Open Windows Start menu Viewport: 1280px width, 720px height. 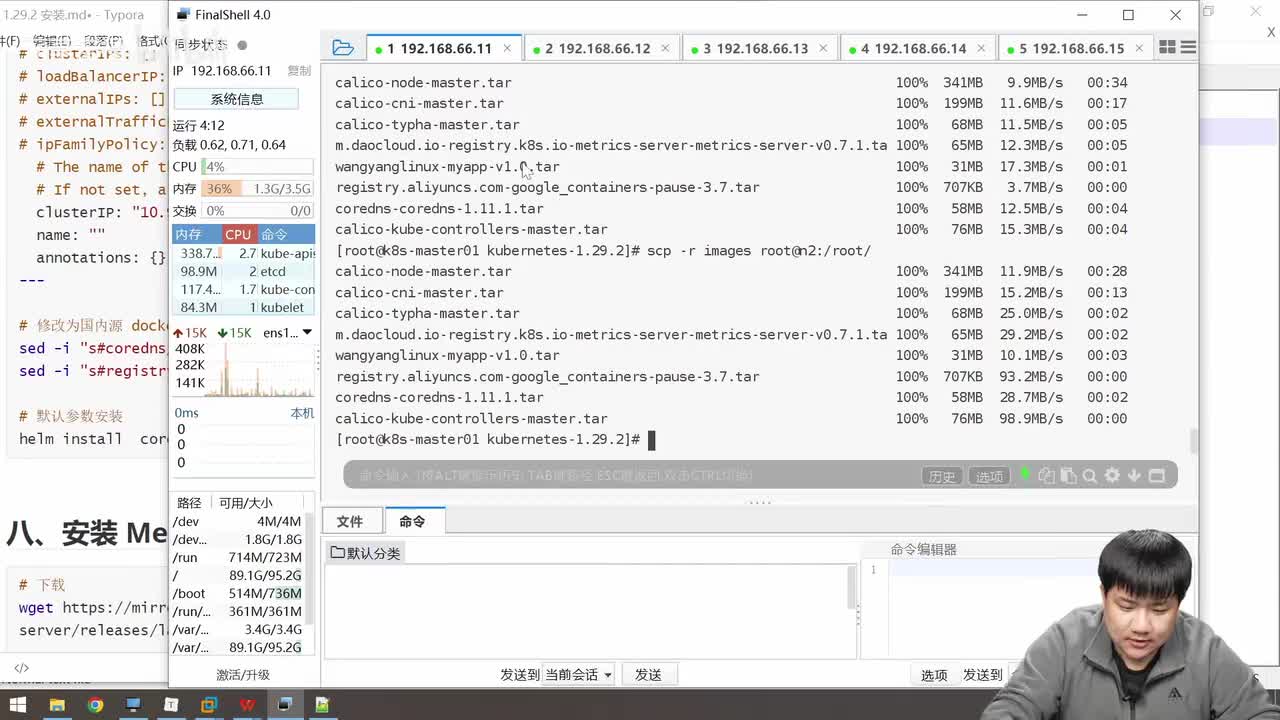pos(18,705)
